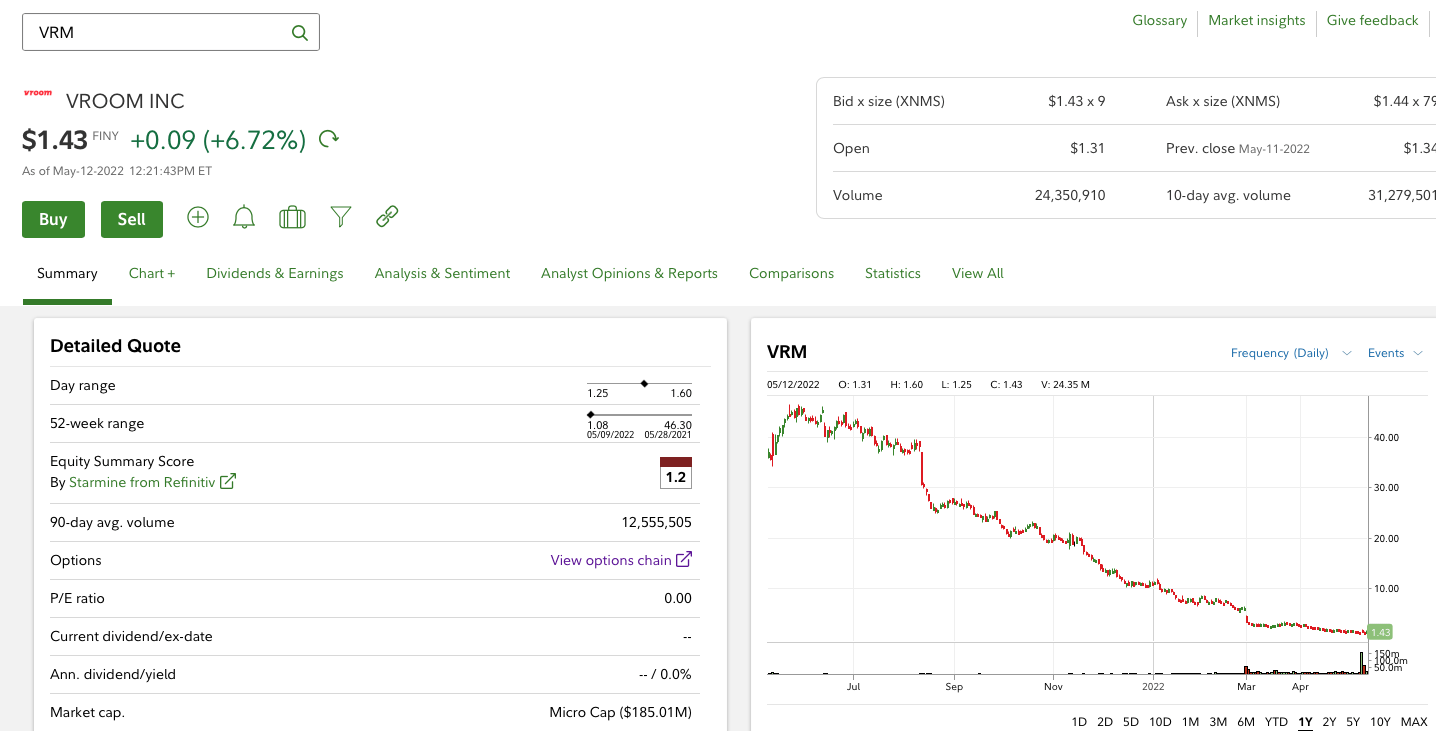Image resolution: width=1436 pixels, height=731 pixels.
Task: Click the symbol search input field
Action: tap(171, 32)
